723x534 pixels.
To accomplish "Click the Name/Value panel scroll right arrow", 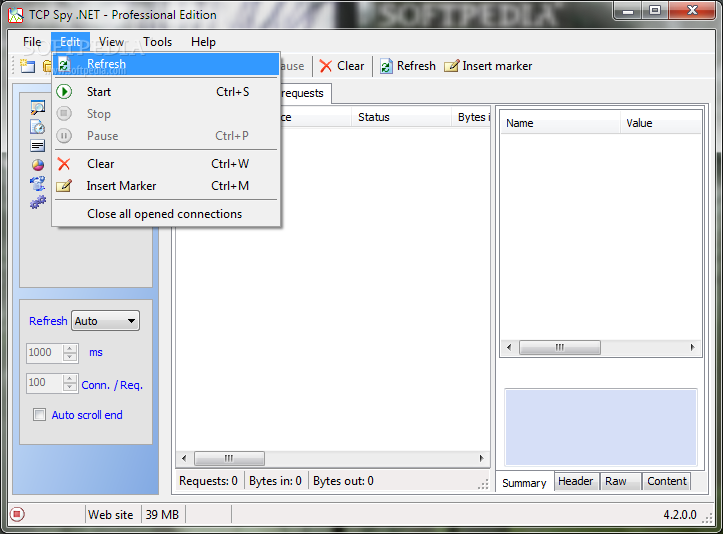I will click(x=693, y=347).
